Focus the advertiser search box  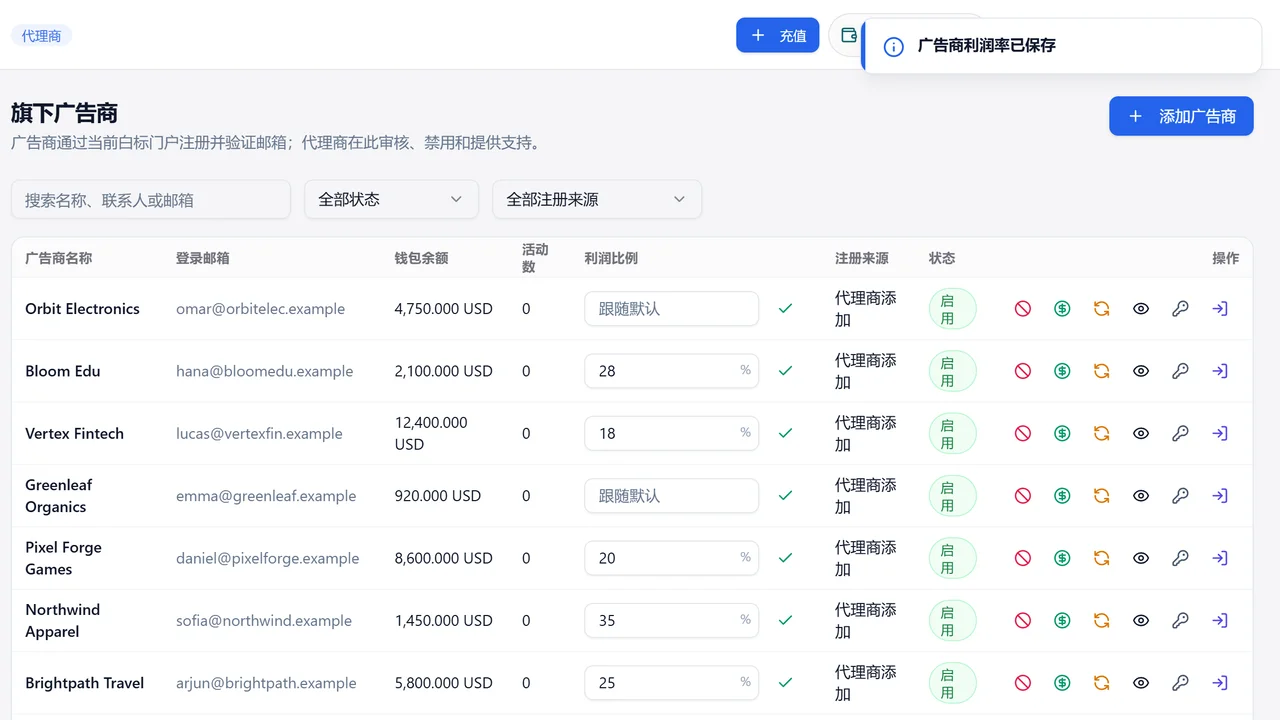(x=151, y=199)
